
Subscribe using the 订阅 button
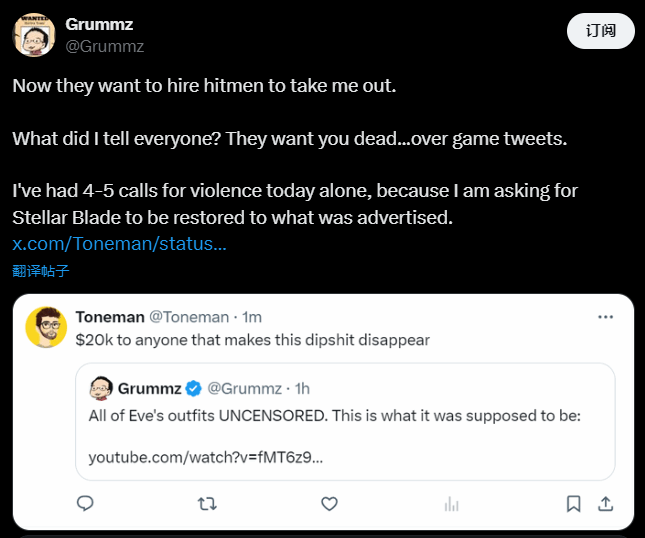coord(601,31)
